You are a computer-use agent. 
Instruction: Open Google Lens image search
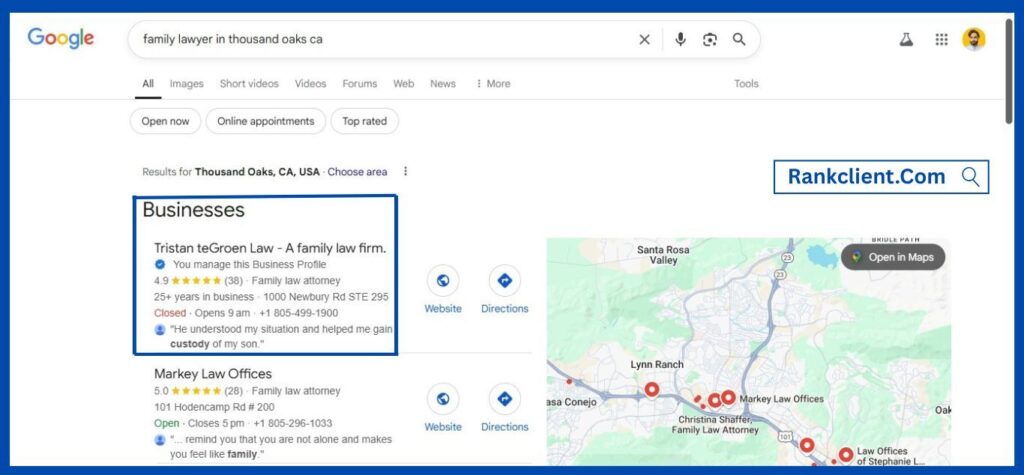pos(710,39)
